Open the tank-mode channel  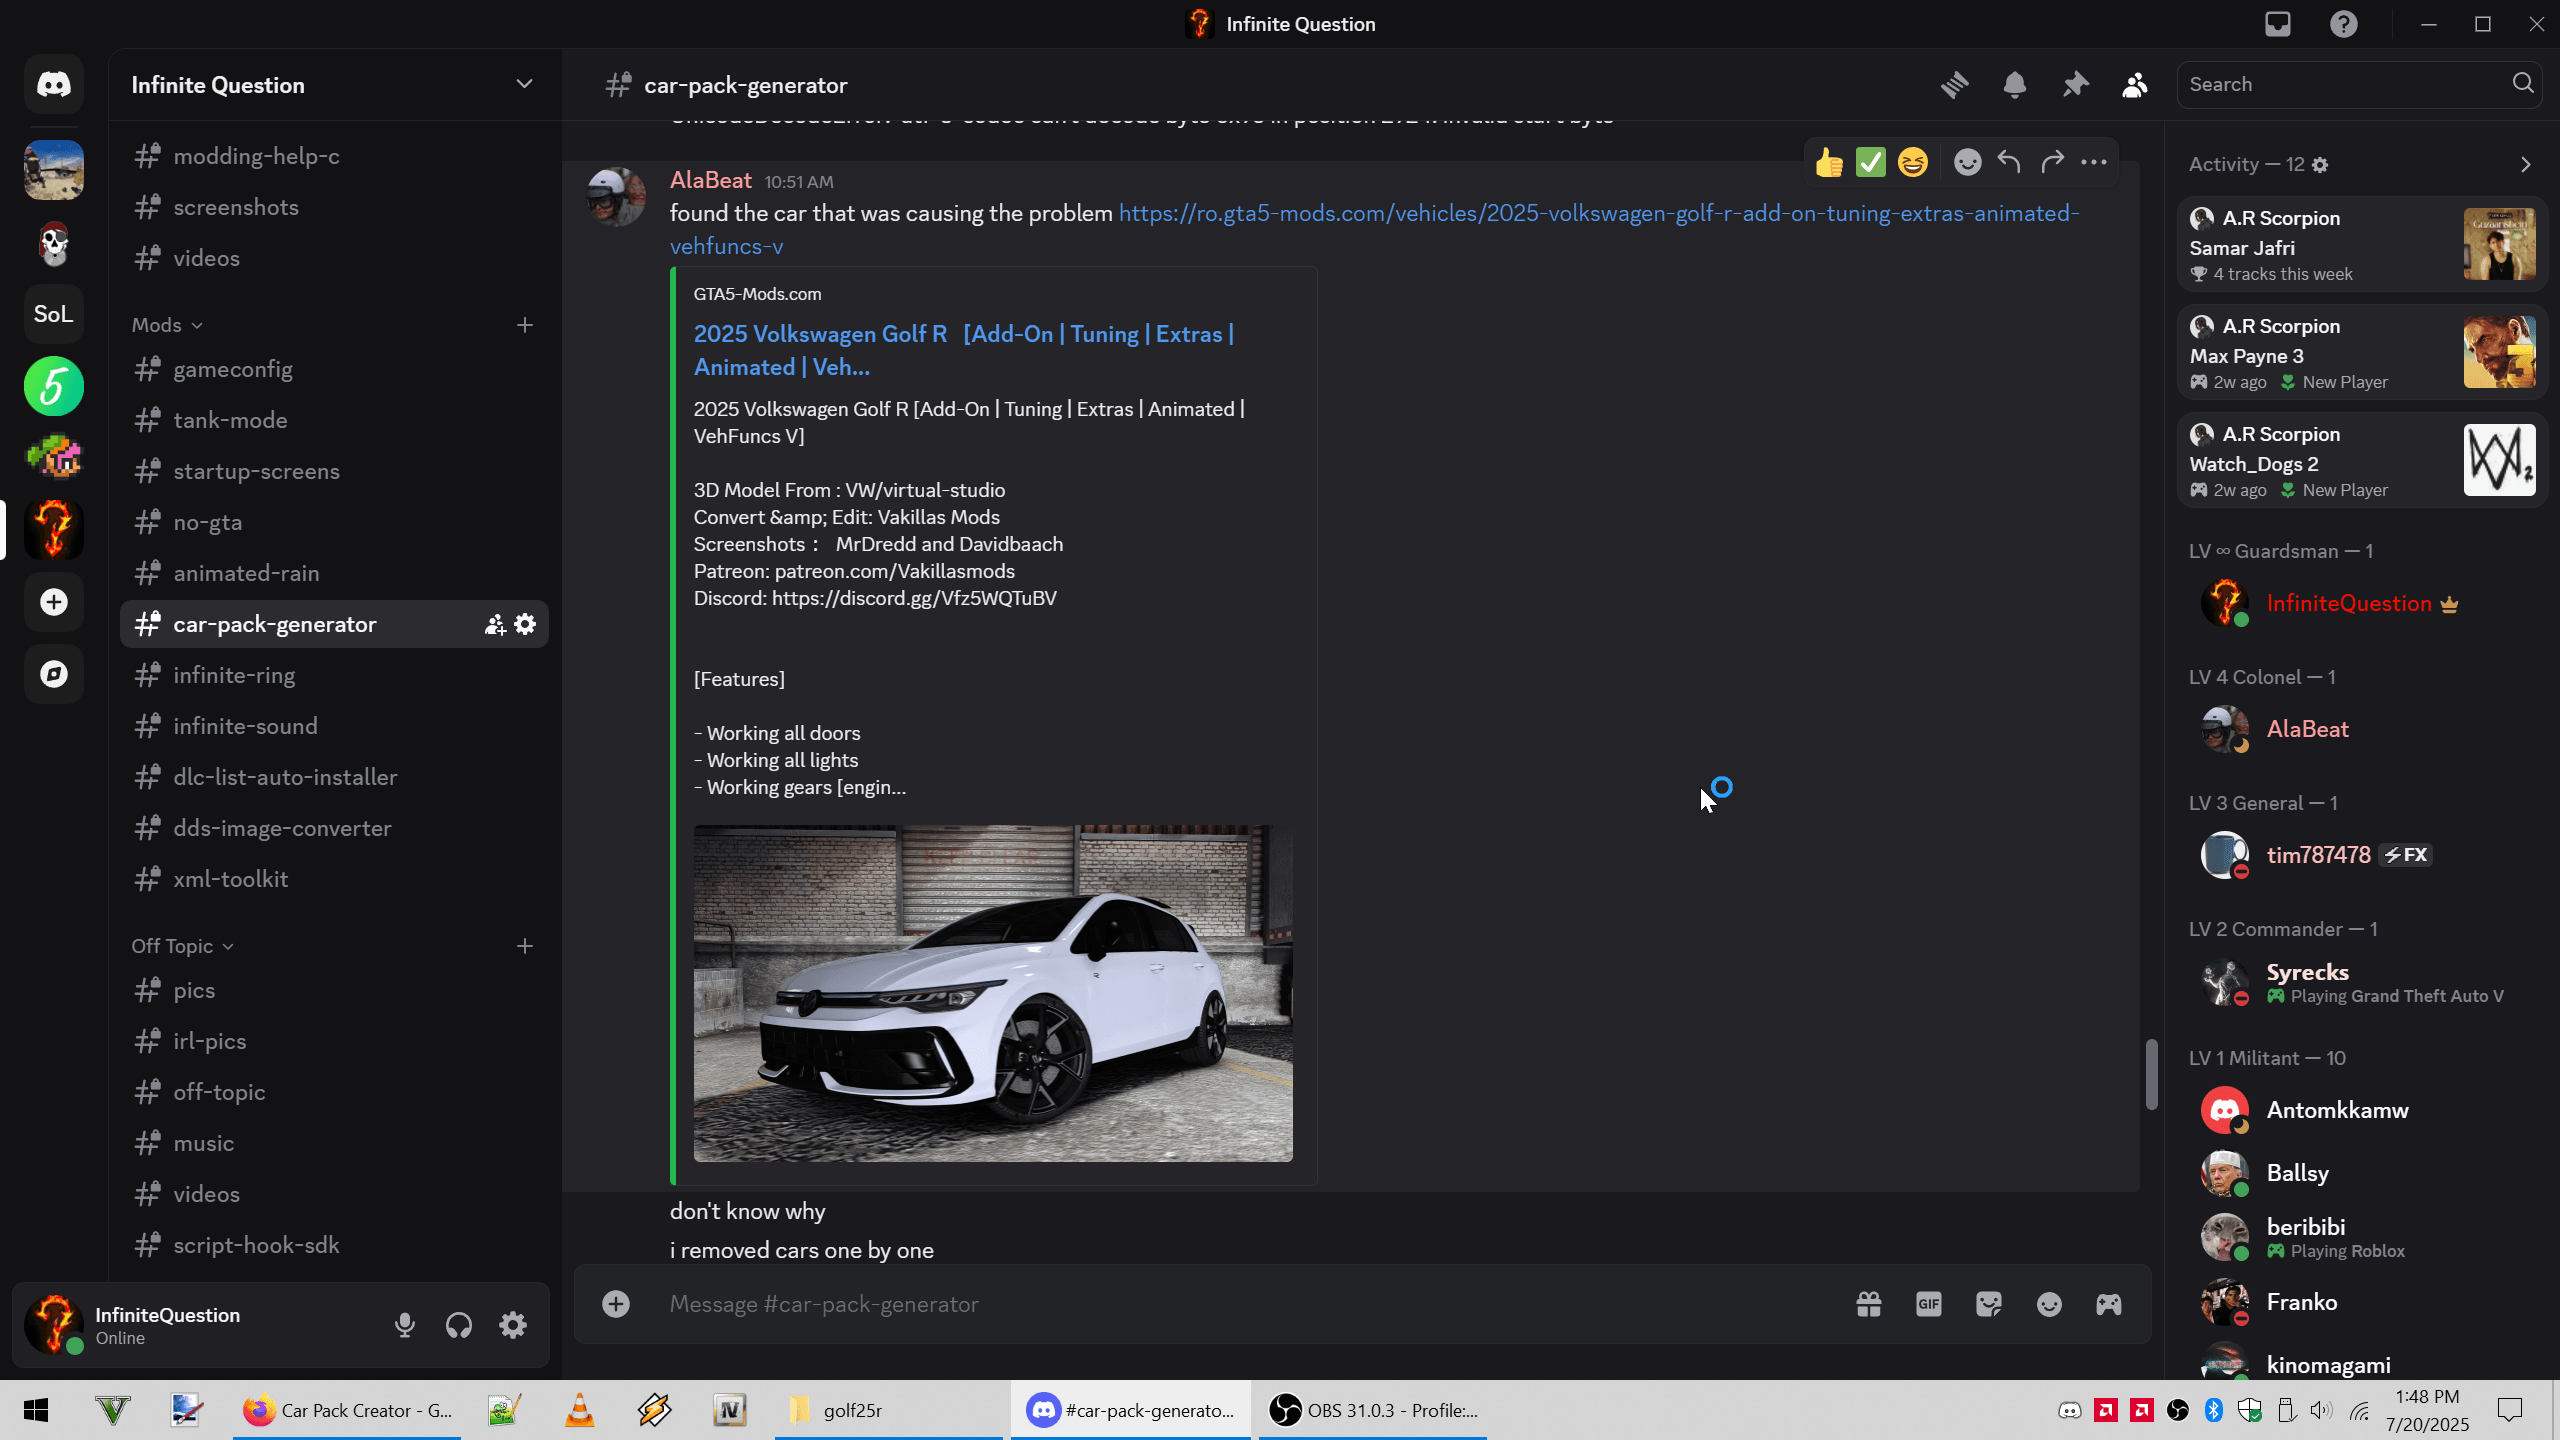334,421
